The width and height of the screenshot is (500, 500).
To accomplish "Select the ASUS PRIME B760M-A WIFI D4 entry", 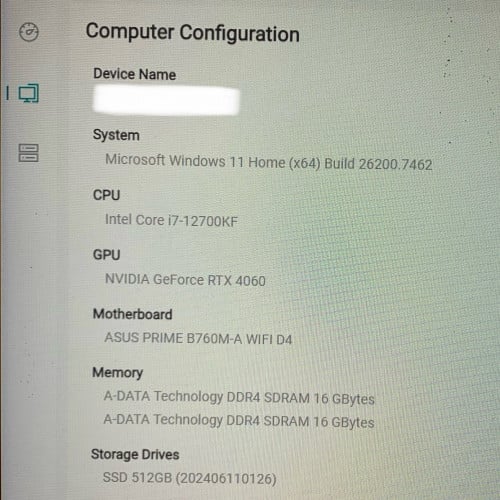I will click(198, 339).
